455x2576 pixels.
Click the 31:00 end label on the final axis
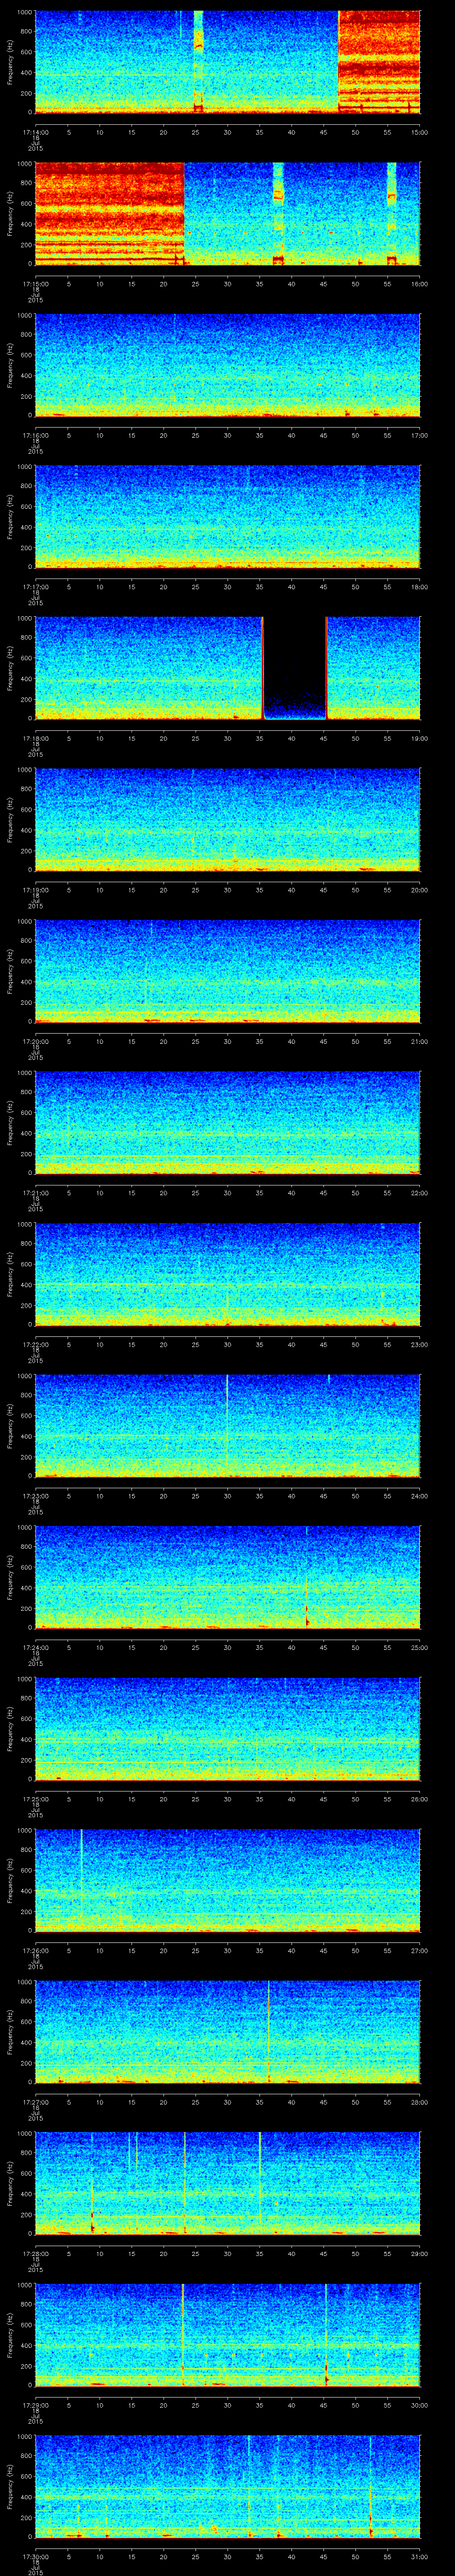(419, 2556)
